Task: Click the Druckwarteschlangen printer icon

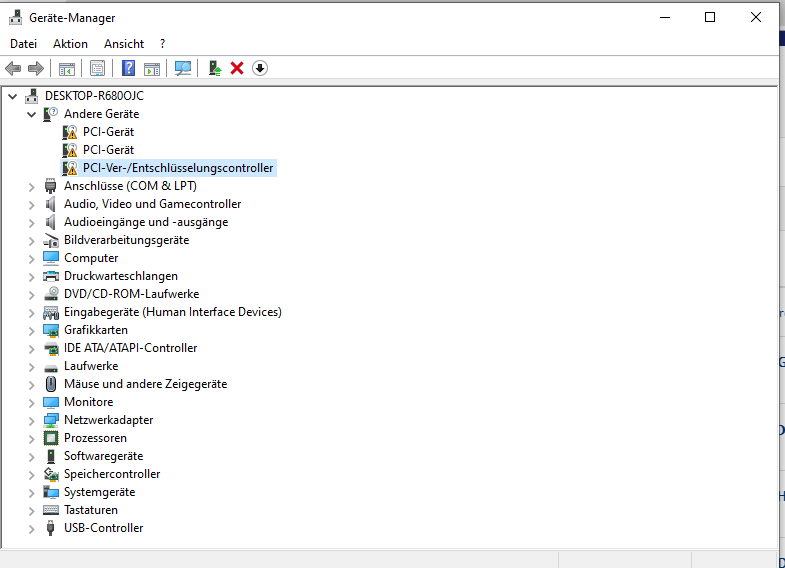Action: (x=51, y=276)
